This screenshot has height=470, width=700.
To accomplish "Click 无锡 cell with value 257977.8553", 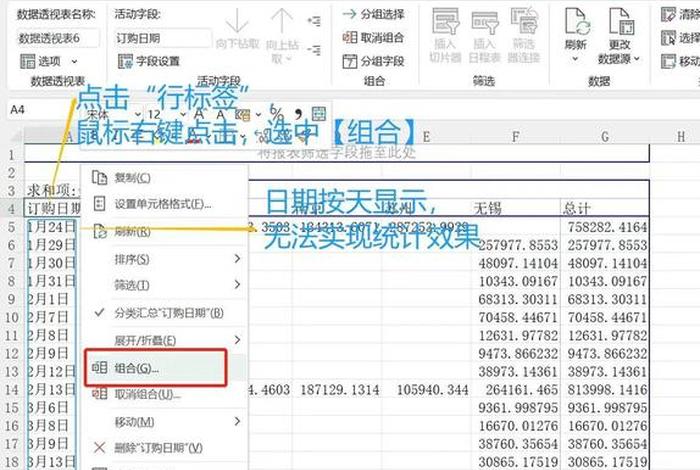I will tap(518, 245).
